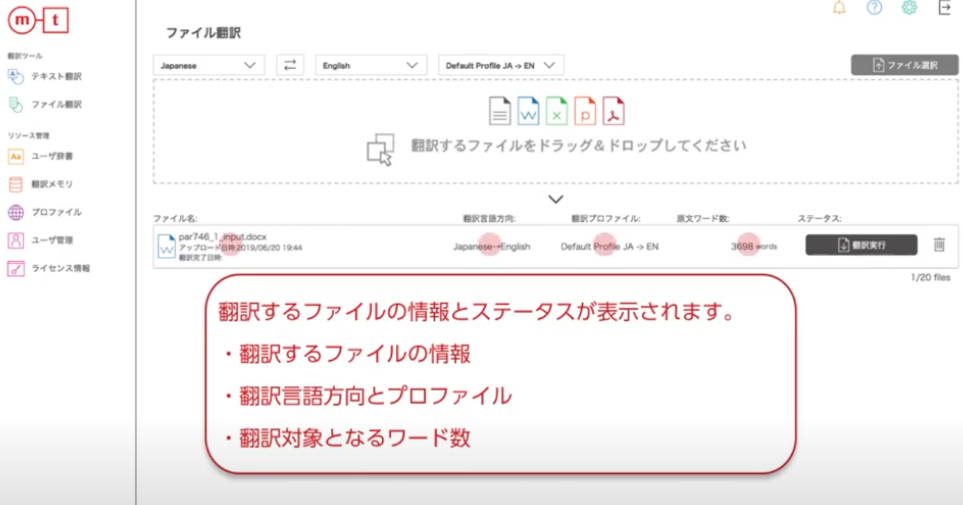
Task: Click the license information icon
Action: click(x=16, y=268)
